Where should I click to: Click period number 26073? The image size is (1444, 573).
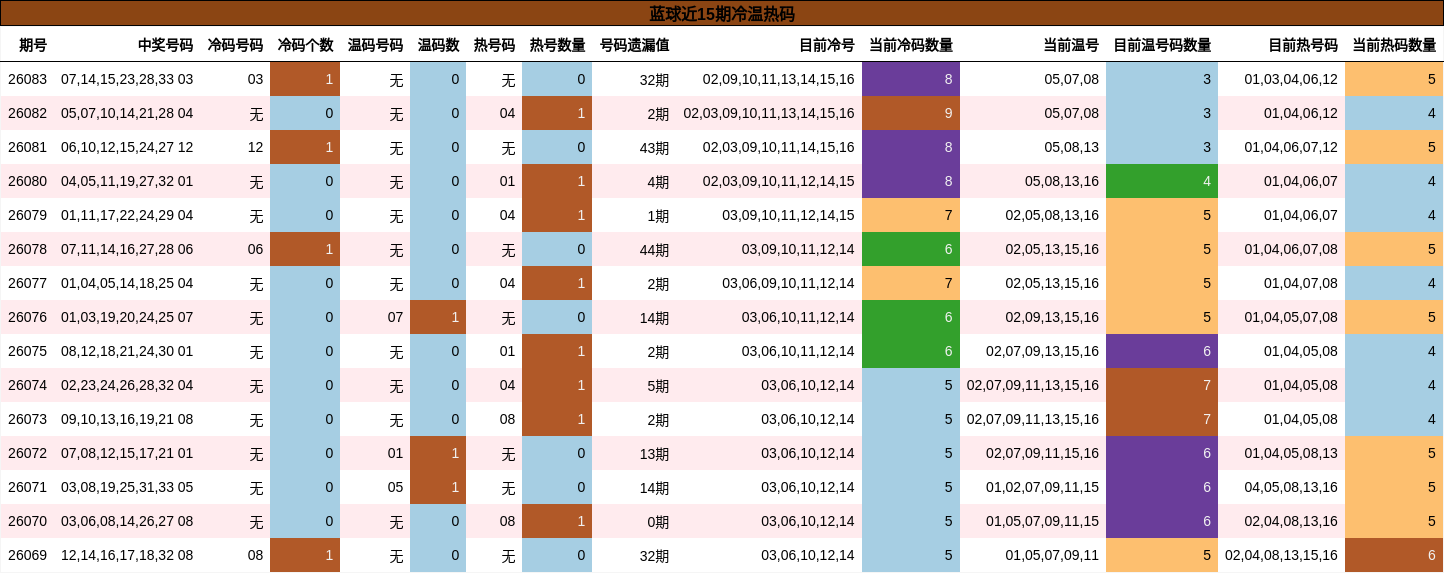(x=27, y=419)
